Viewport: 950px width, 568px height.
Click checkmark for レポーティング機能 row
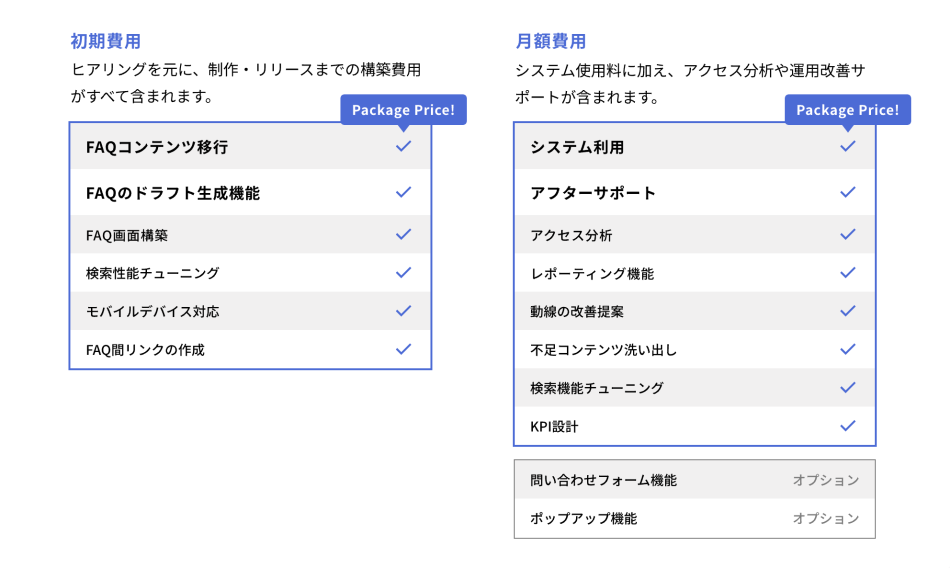[x=848, y=272]
